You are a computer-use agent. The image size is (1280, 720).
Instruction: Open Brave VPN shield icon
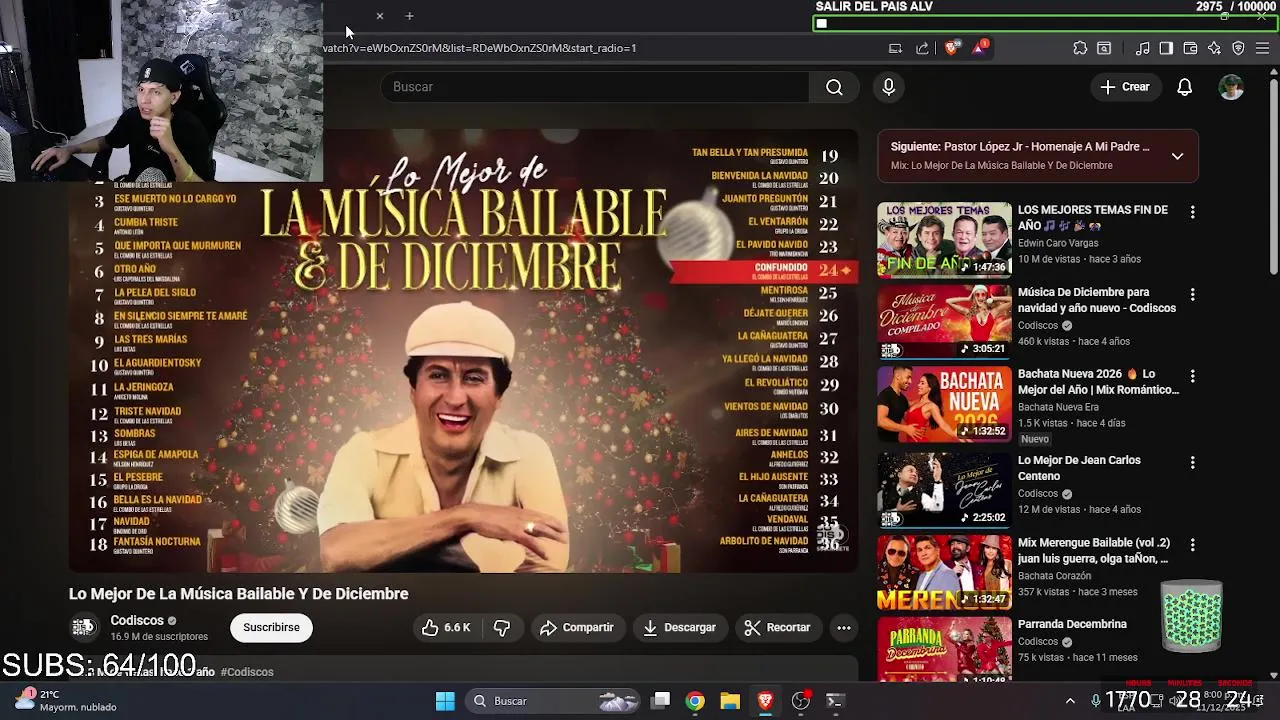pos(1238,48)
